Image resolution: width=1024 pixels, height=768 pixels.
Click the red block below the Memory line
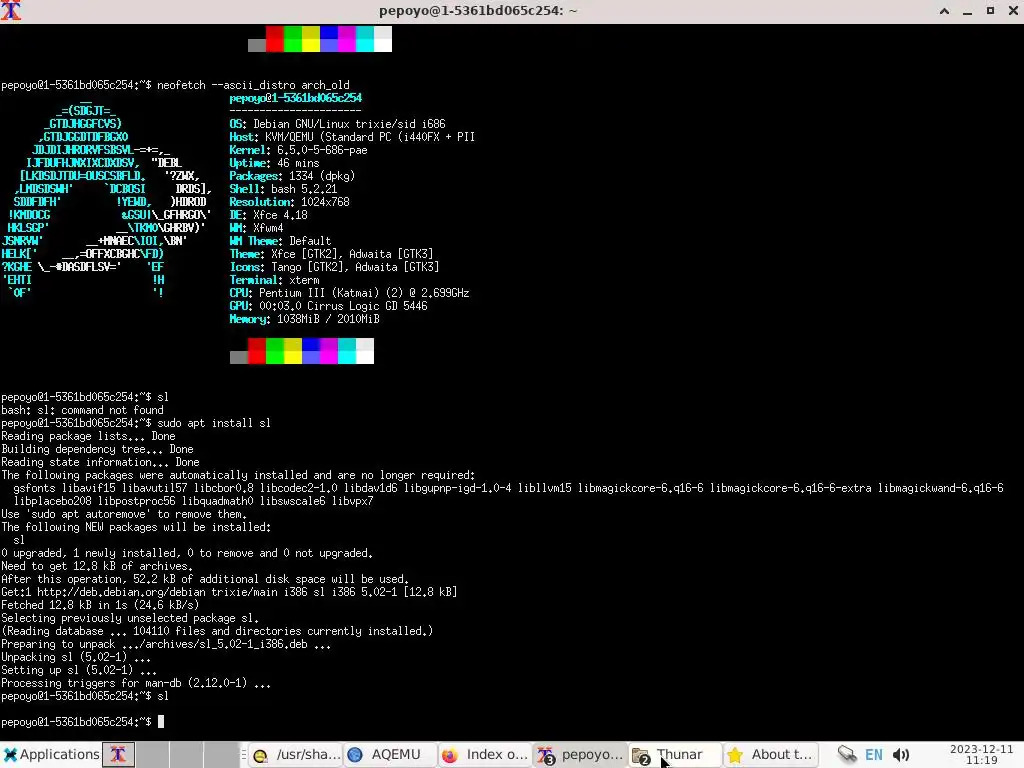[x=257, y=351]
